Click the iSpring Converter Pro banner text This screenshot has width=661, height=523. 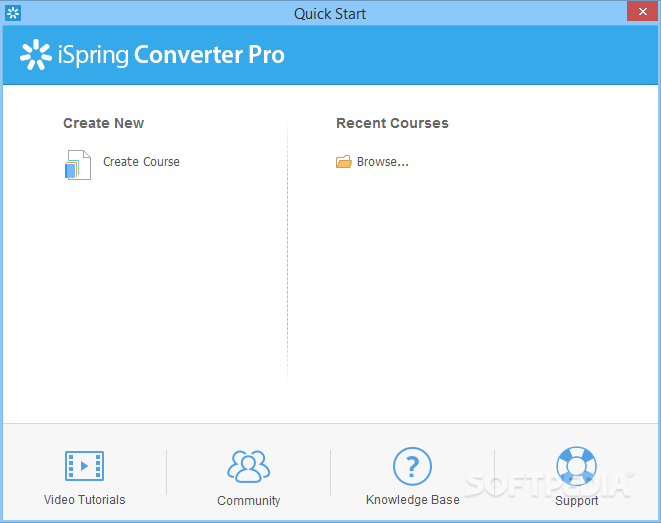(x=171, y=55)
